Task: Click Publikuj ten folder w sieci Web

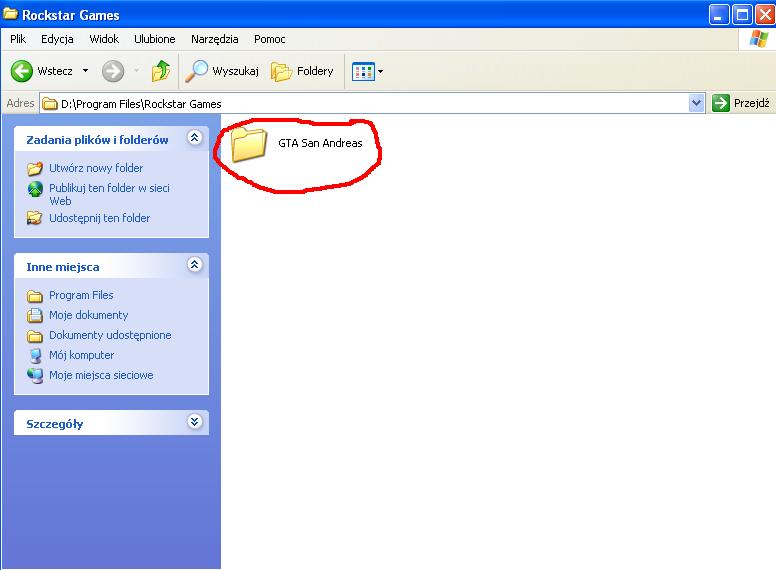Action: coord(109,194)
